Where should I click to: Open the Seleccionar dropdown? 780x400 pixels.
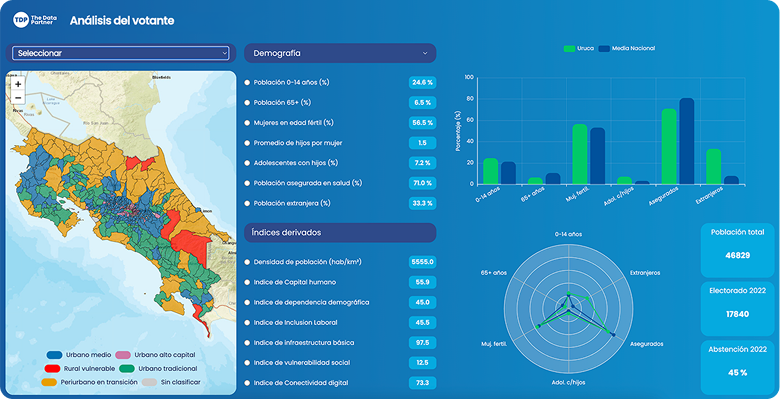pyautogui.click(x=121, y=53)
